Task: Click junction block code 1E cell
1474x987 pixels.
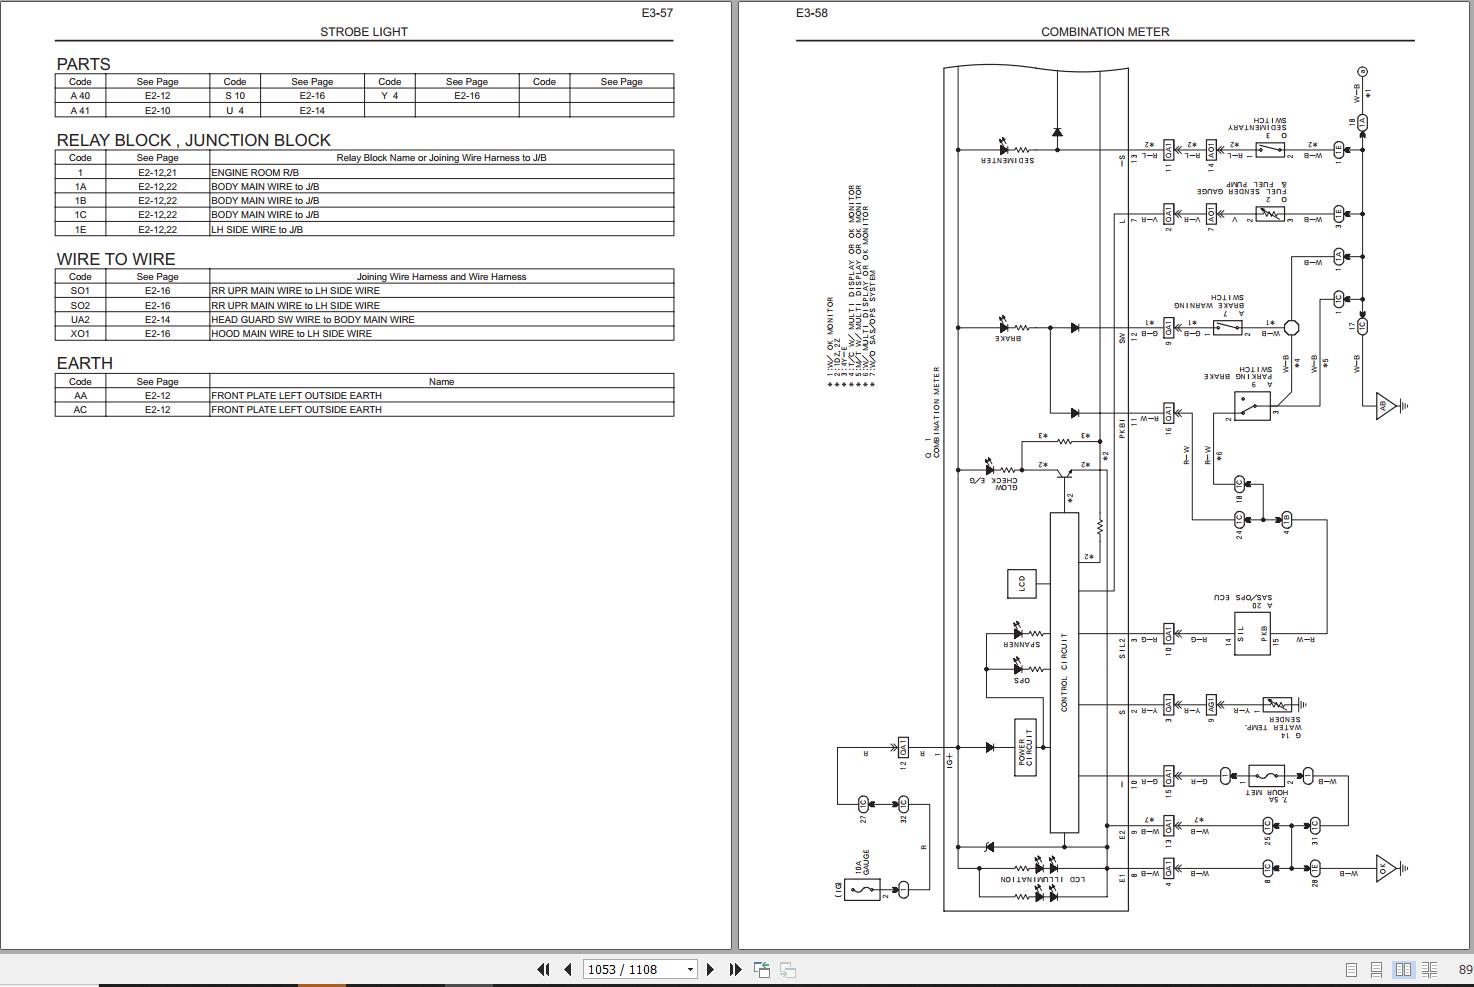Action: tap(80, 230)
